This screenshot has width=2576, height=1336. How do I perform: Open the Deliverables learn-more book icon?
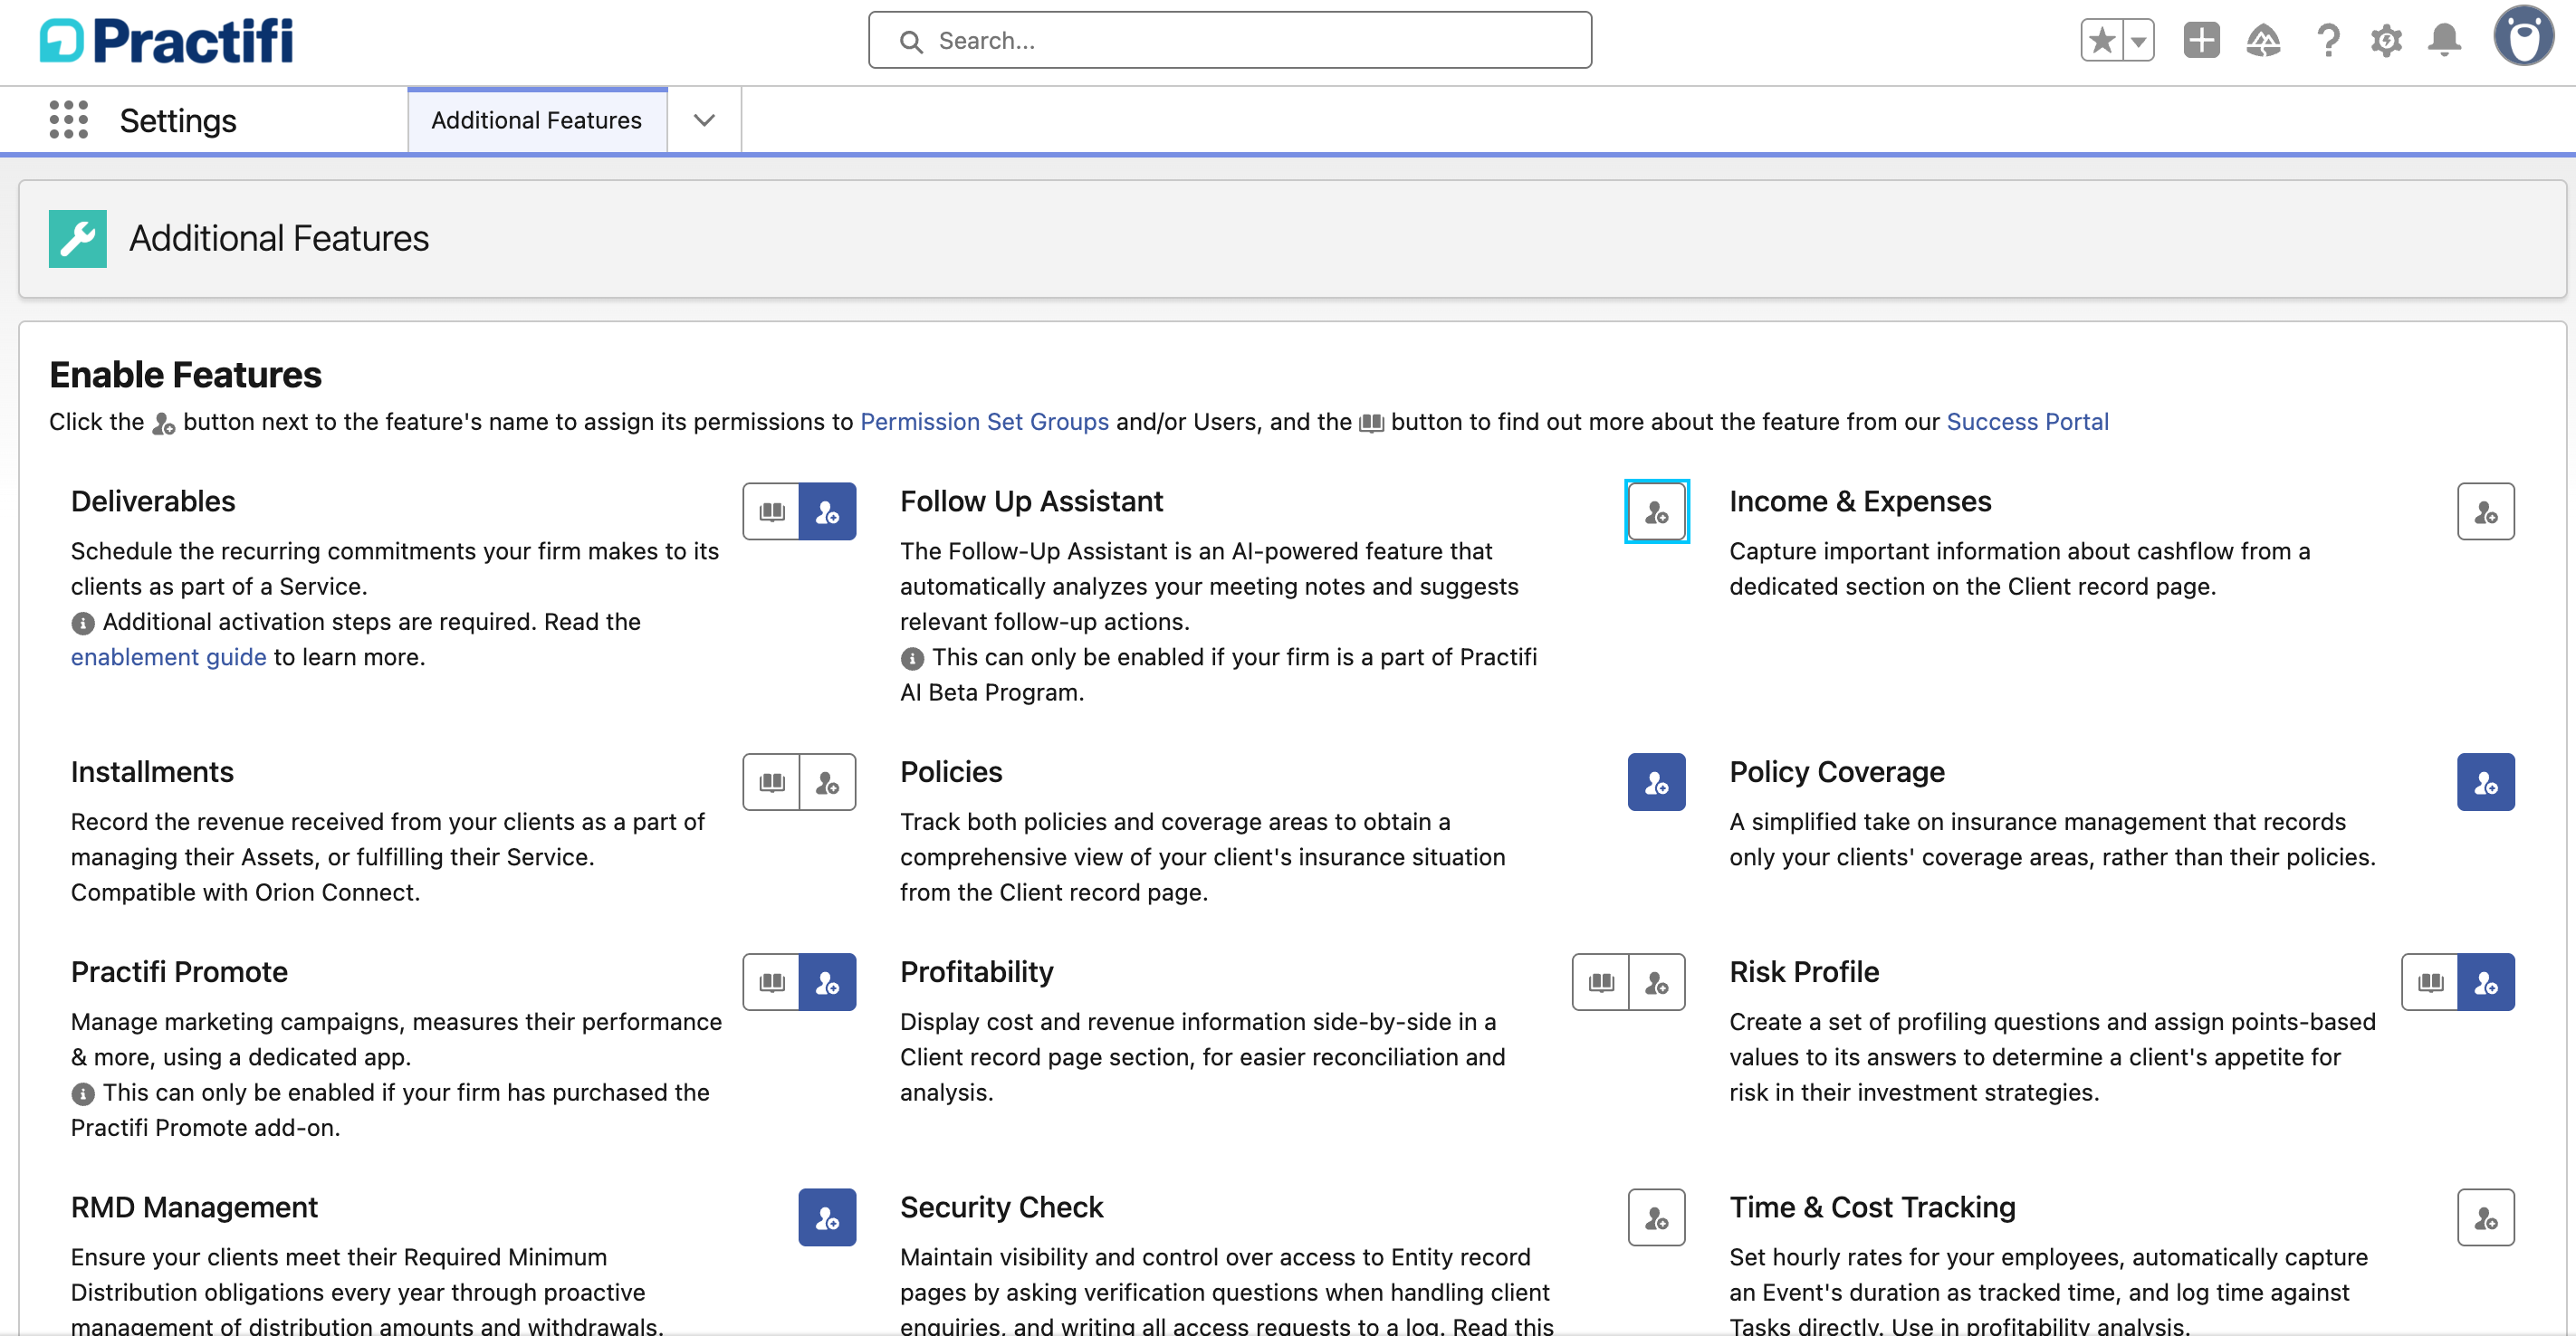tap(771, 512)
